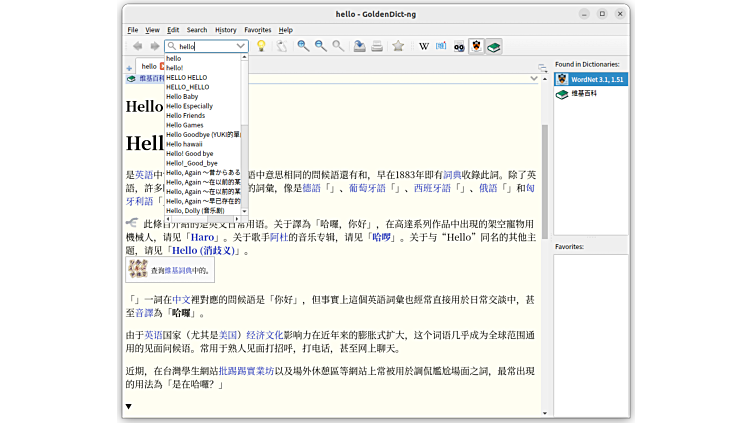
Task: Open the Favorites menu
Action: click(x=257, y=30)
